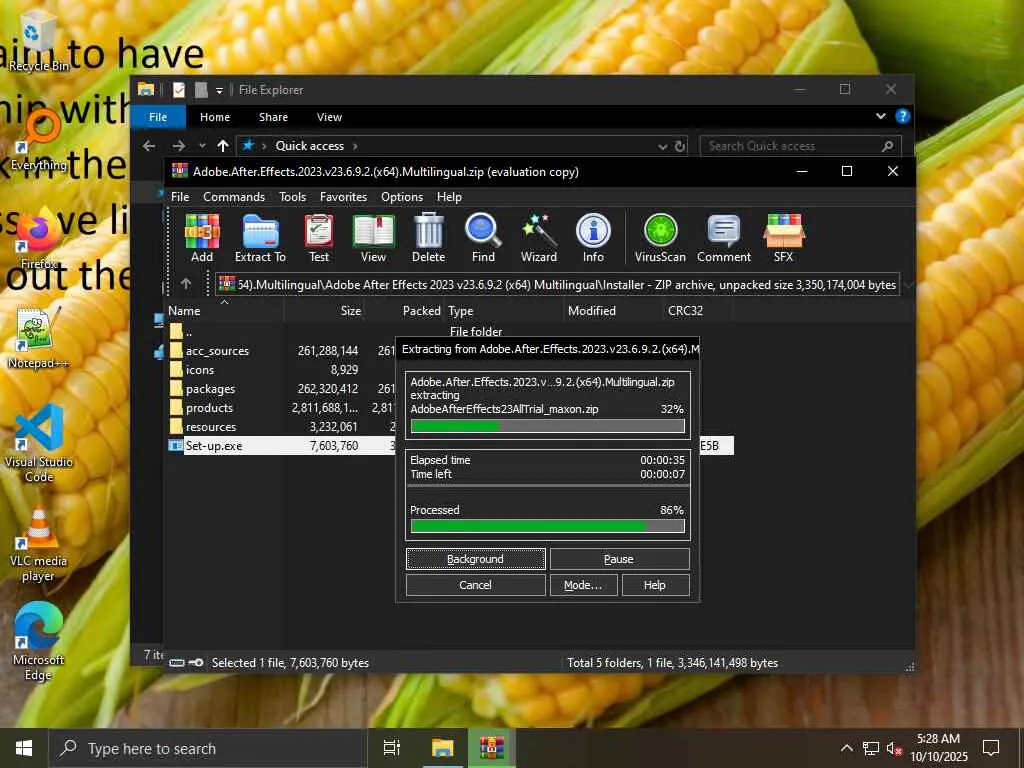Screen dimensions: 1024x768
Task: Go up one level in WinRAR
Action: 186,283
